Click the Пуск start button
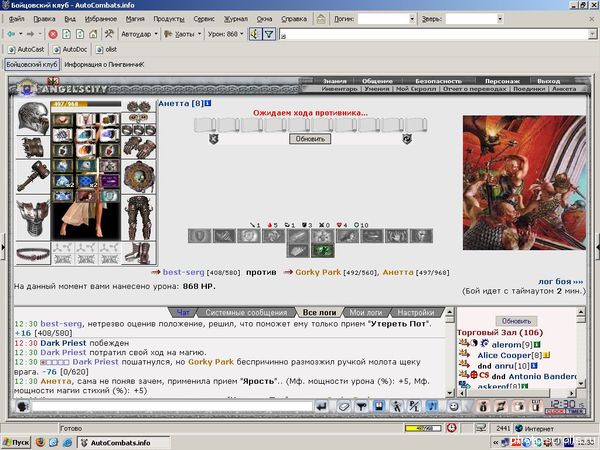This screenshot has width=600, height=450. coord(16,443)
